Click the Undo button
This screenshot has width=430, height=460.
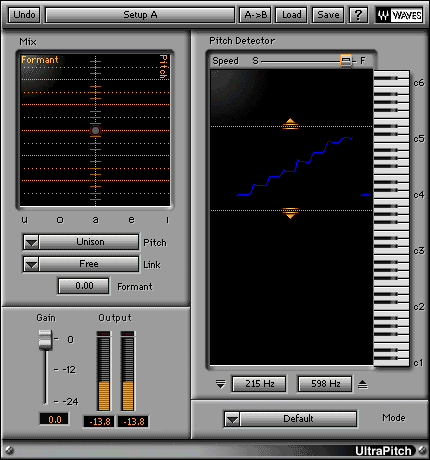coord(24,15)
